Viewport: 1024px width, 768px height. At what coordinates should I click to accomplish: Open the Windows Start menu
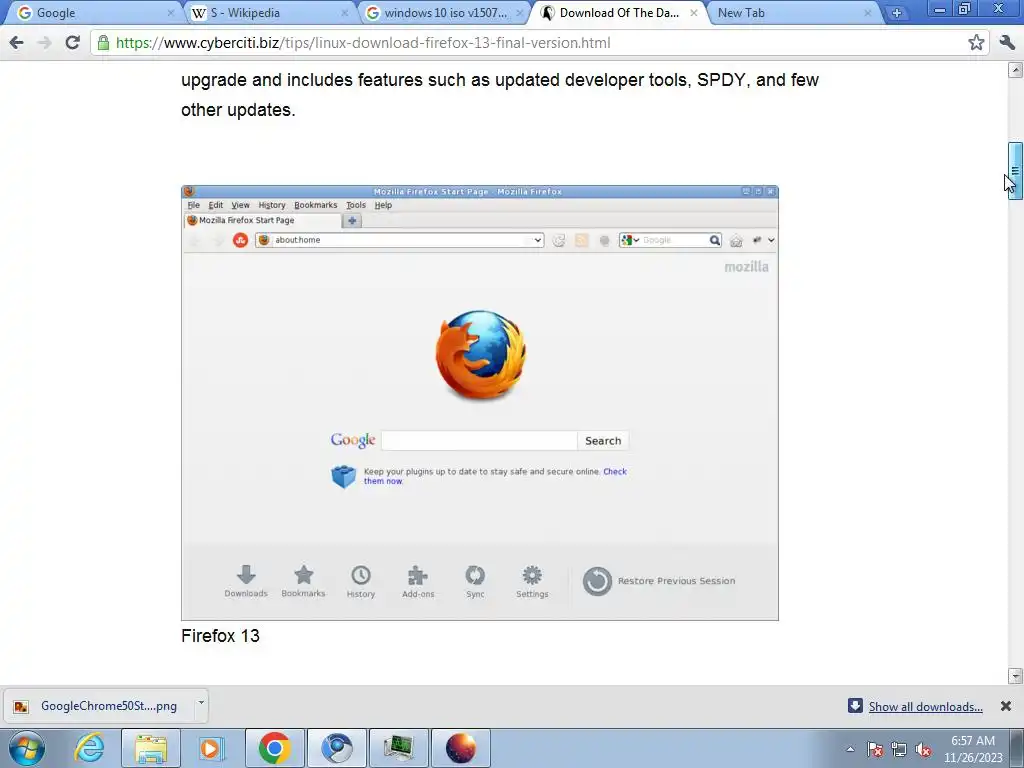pyautogui.click(x=27, y=748)
